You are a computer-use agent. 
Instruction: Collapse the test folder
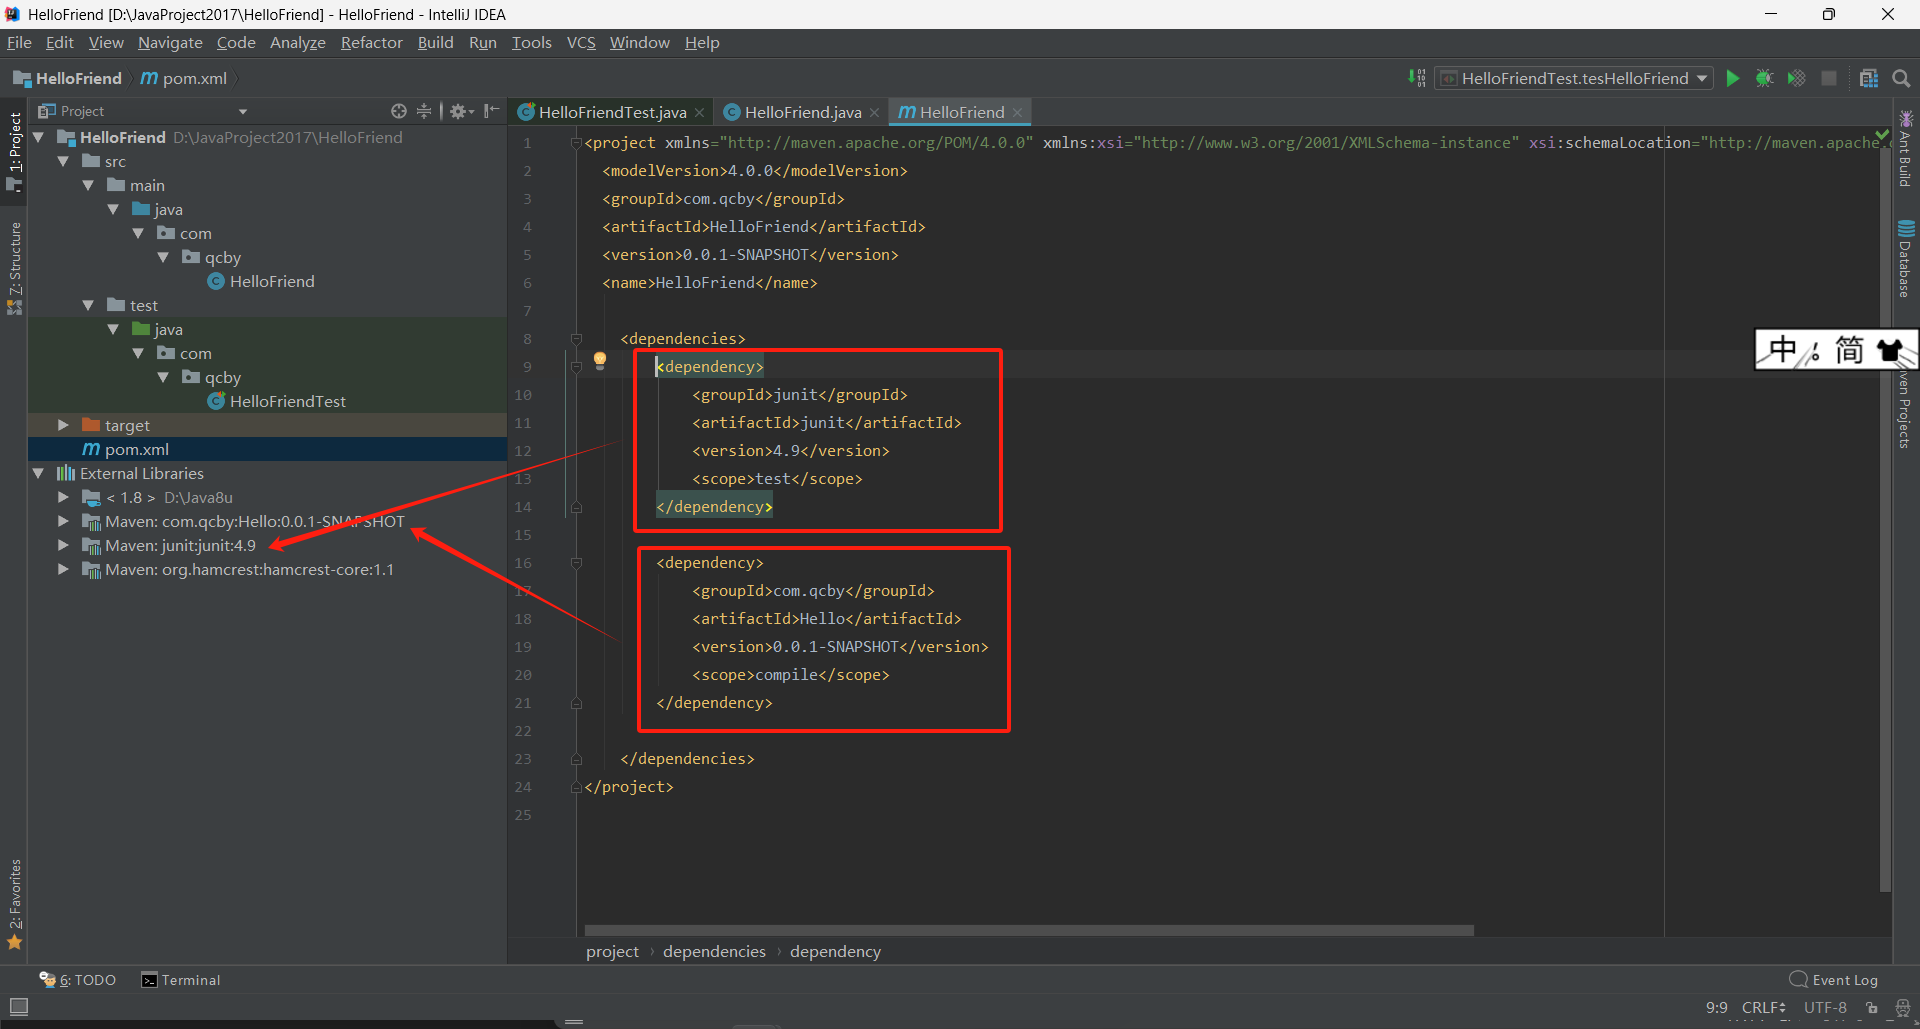[88, 305]
